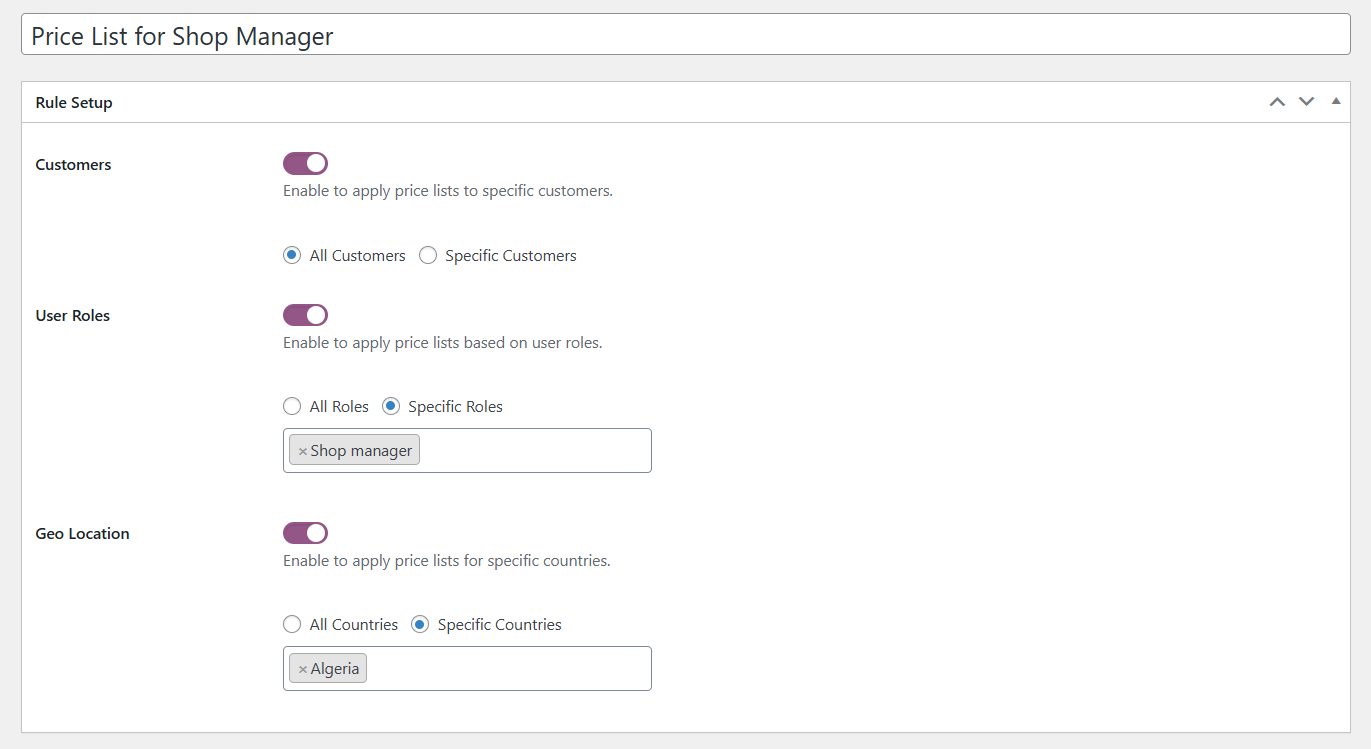Click the Rule Setup panel down arrow
Image resolution: width=1371 pixels, height=749 pixels.
coord(1306,101)
